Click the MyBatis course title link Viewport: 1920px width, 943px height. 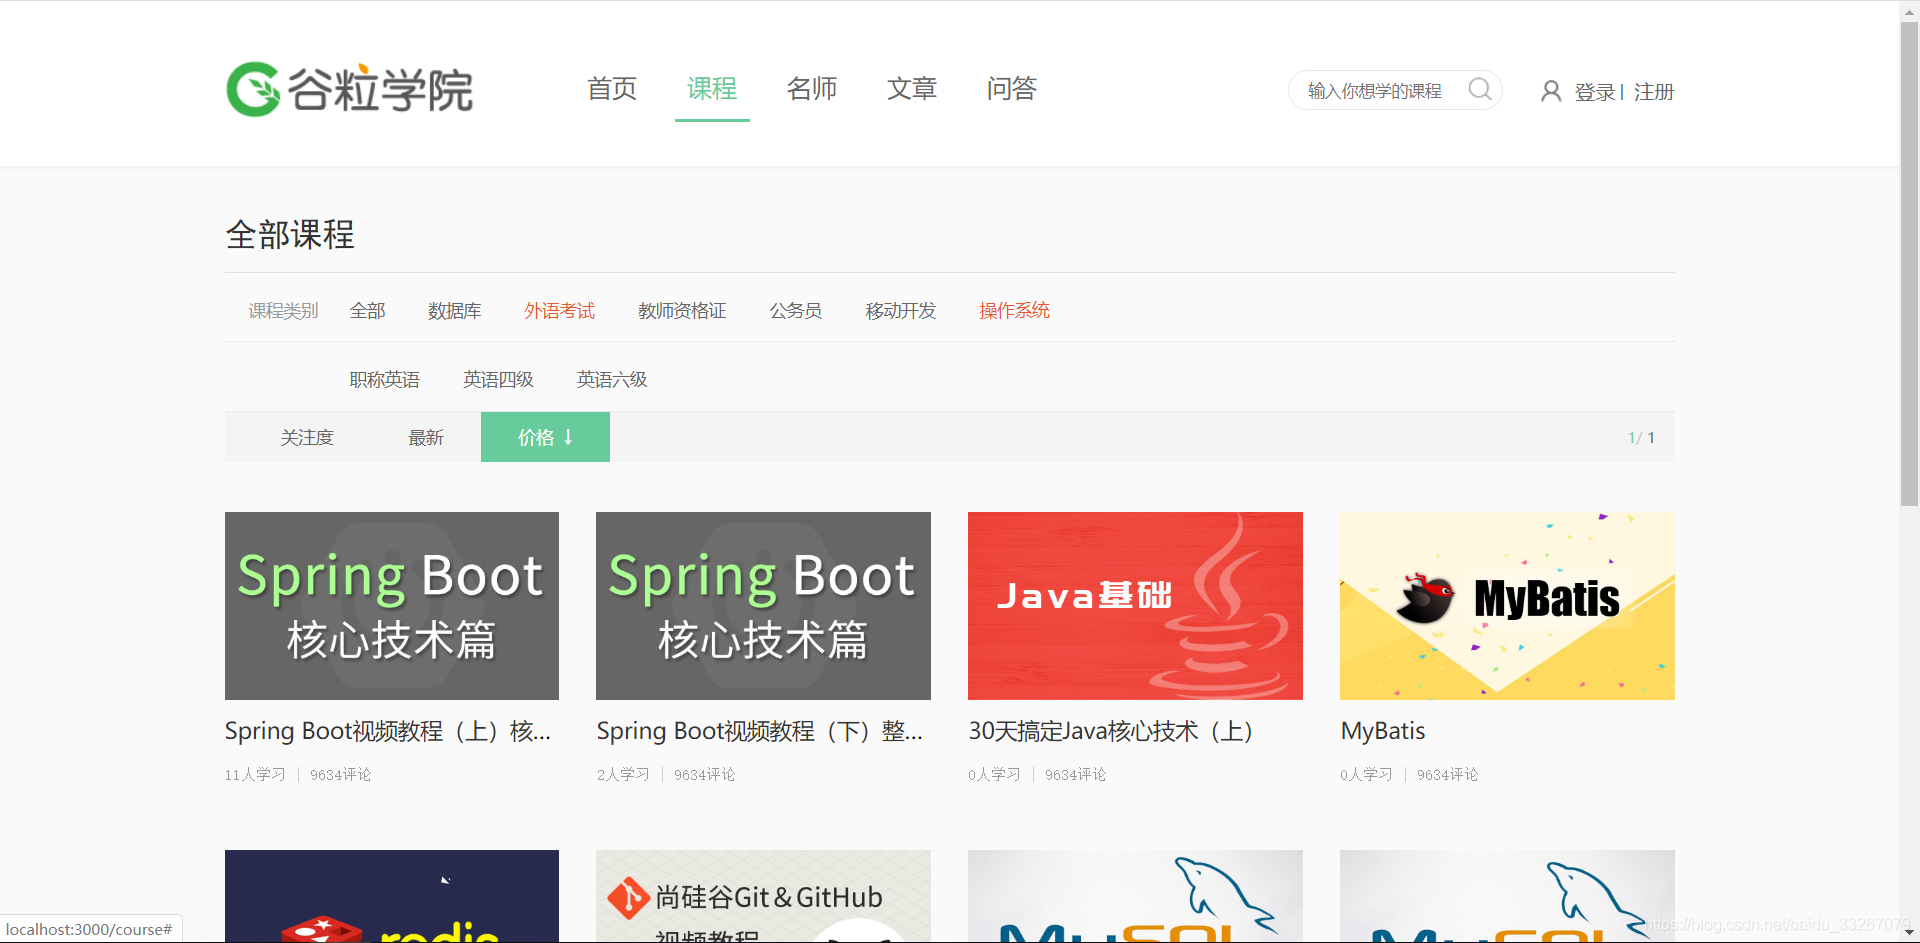pyautogui.click(x=1383, y=731)
